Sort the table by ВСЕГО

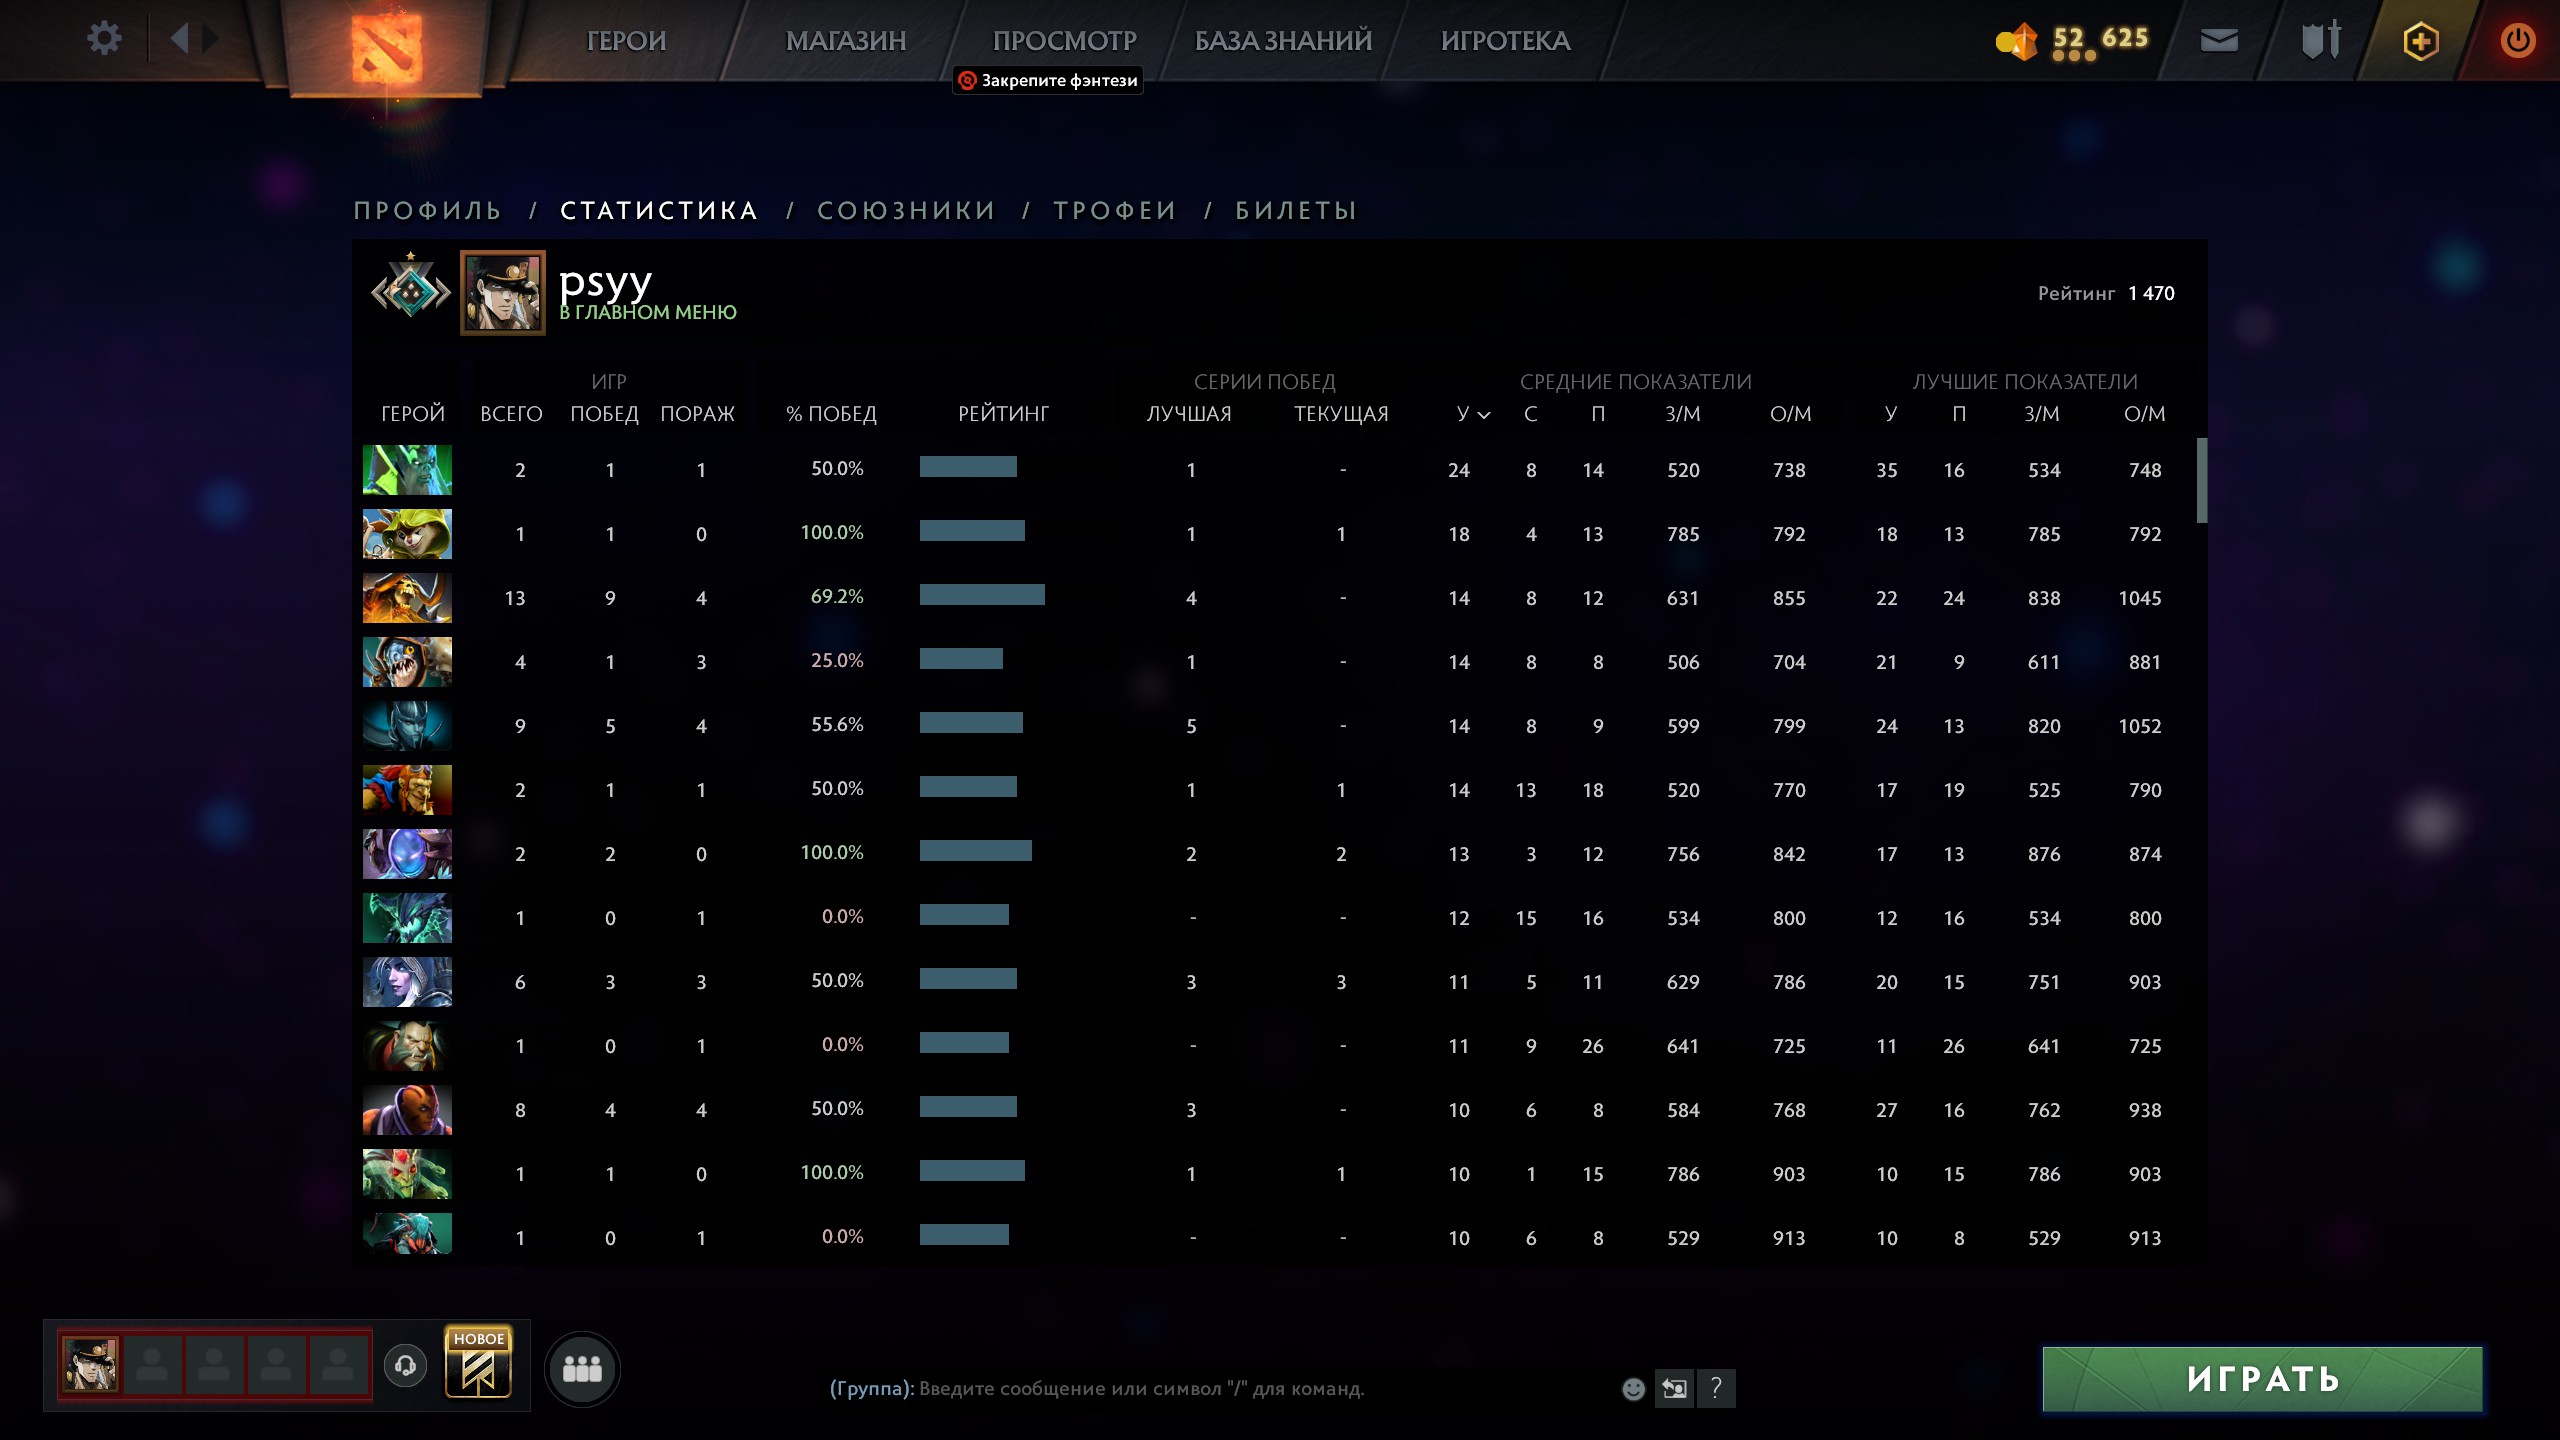click(x=511, y=414)
